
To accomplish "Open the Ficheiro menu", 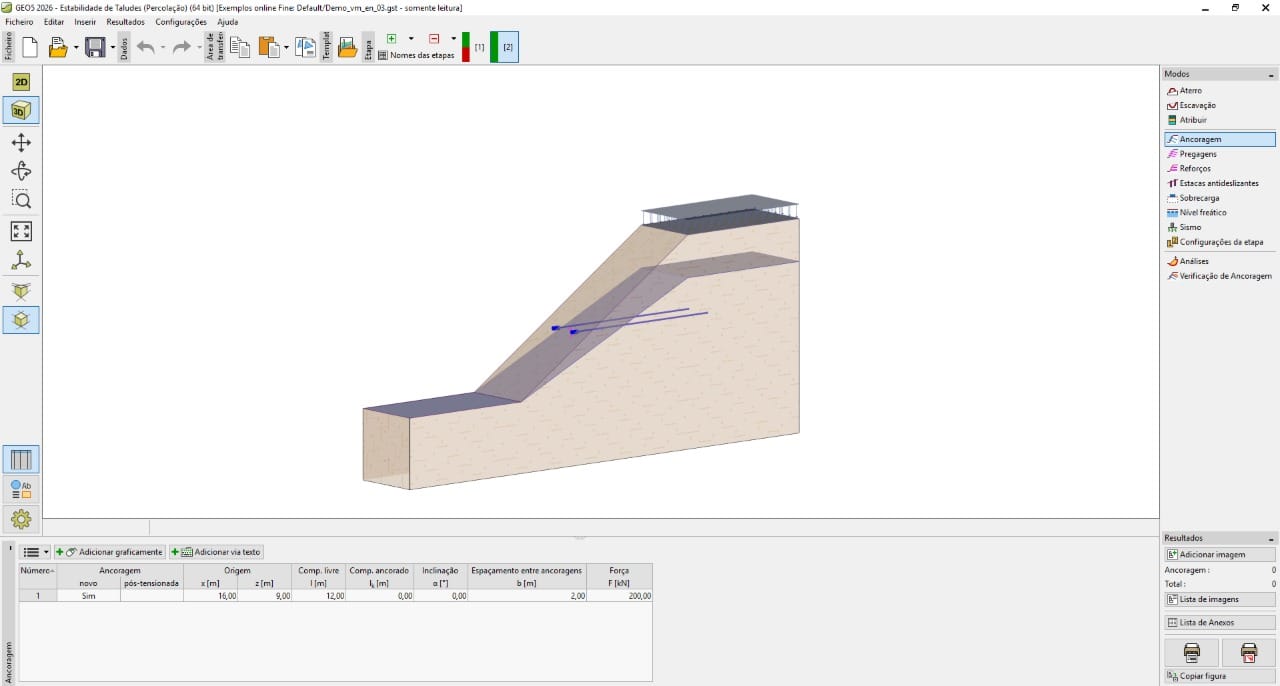I will coord(18,21).
